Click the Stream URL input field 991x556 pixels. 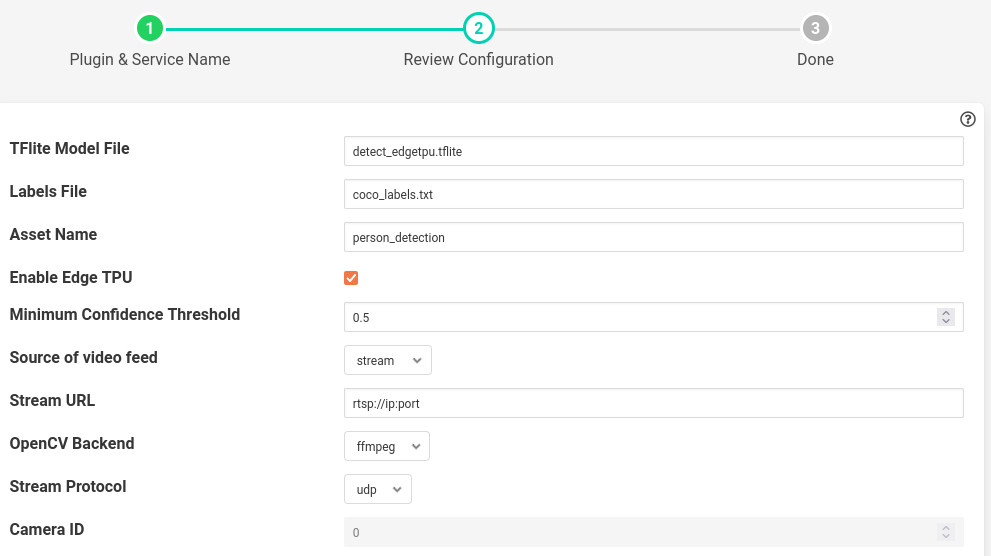(652, 403)
